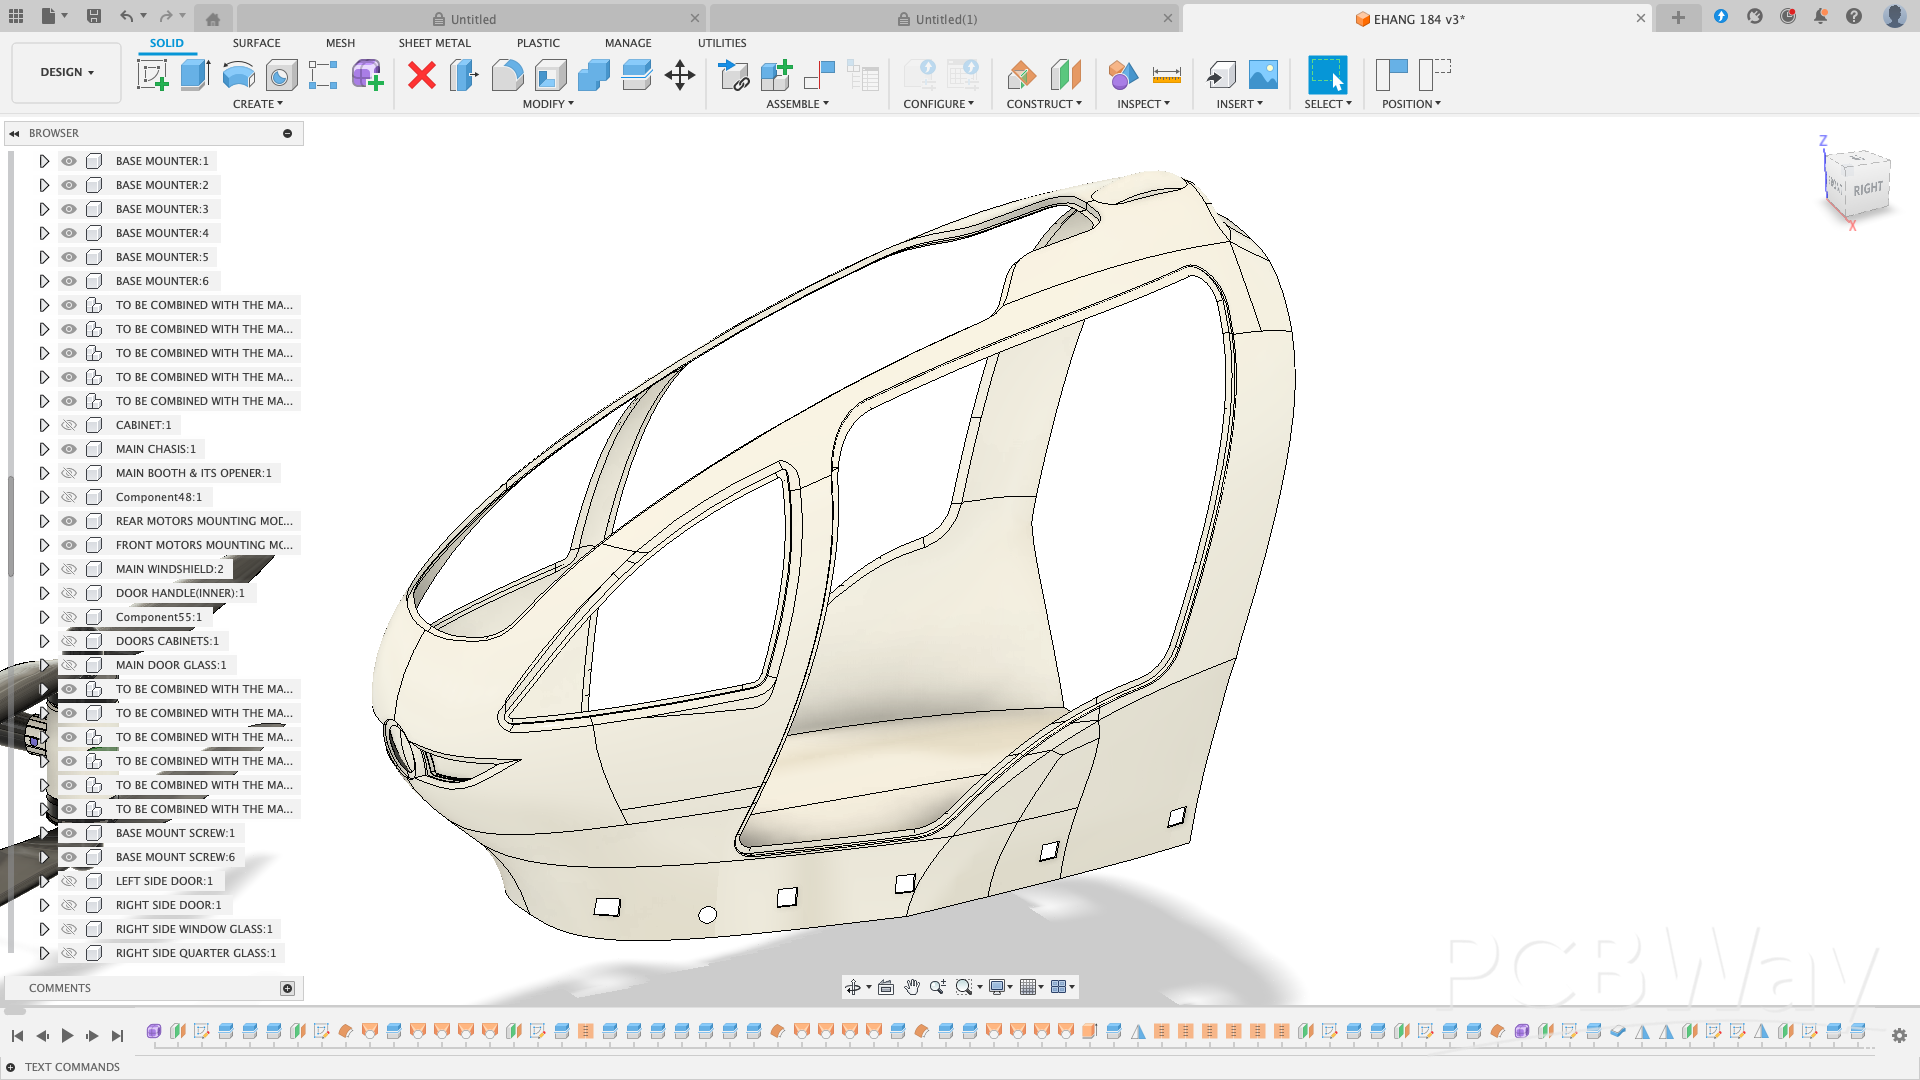Image resolution: width=1920 pixels, height=1080 pixels.
Task: Switch to the SURFACE tab
Action: [x=256, y=43]
